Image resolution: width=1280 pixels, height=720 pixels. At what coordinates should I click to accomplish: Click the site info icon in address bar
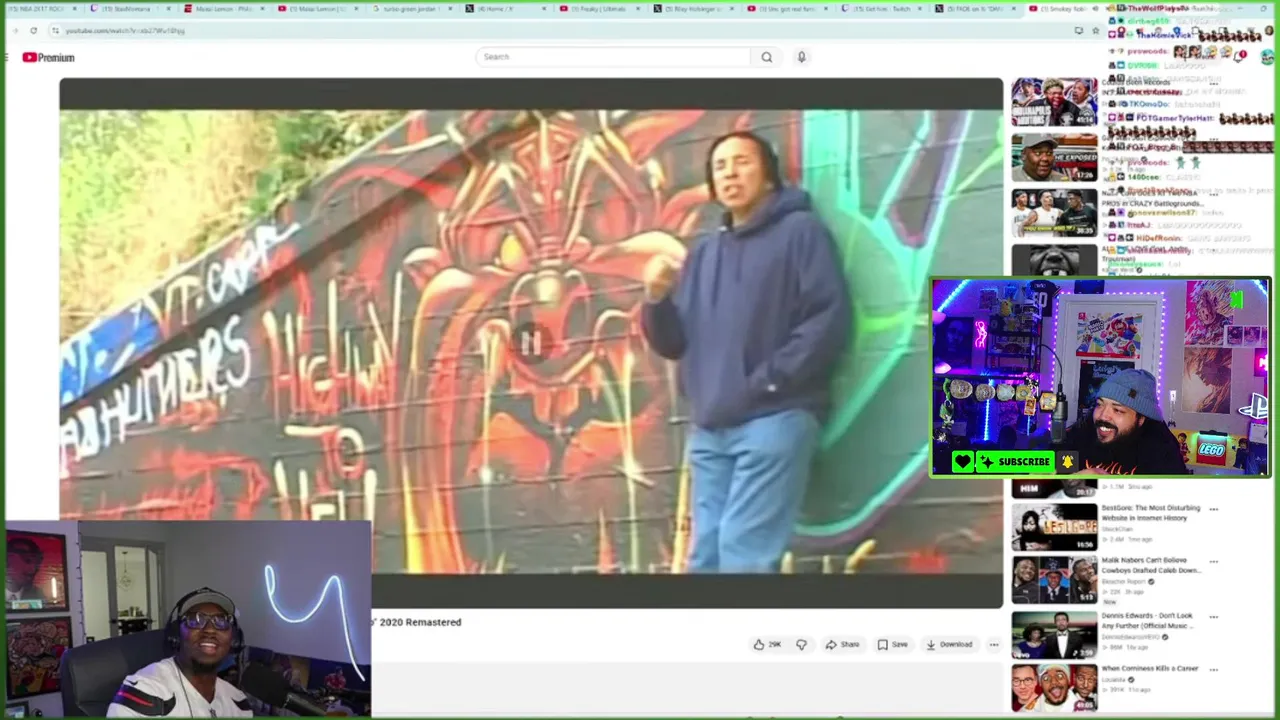pyautogui.click(x=55, y=30)
